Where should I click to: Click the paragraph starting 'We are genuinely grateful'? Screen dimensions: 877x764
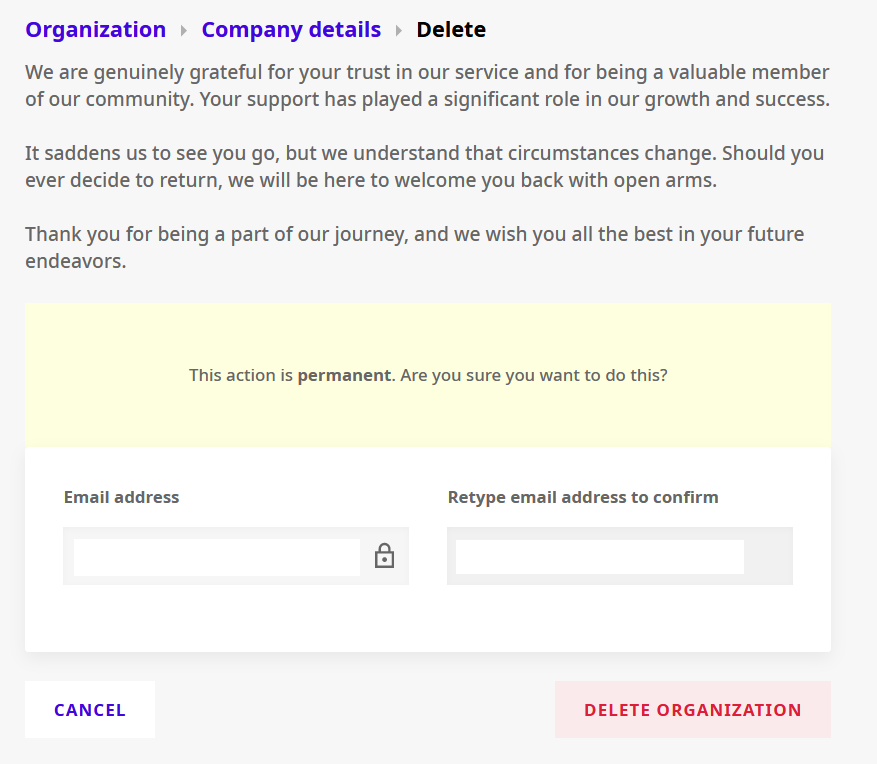428,86
